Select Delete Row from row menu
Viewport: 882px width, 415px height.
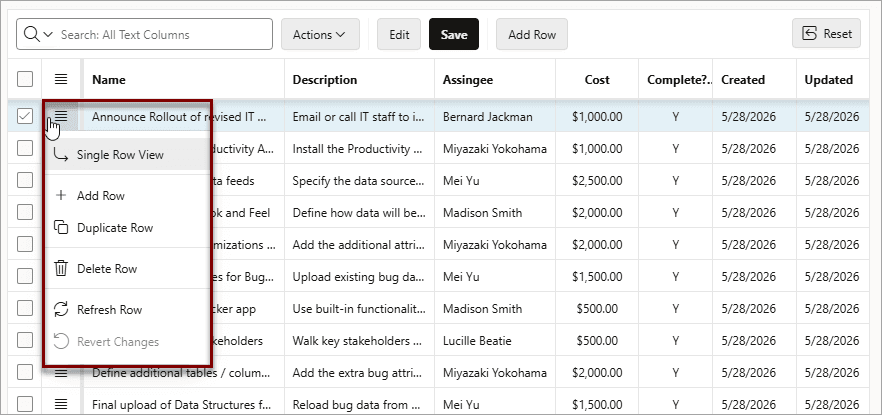(128, 269)
